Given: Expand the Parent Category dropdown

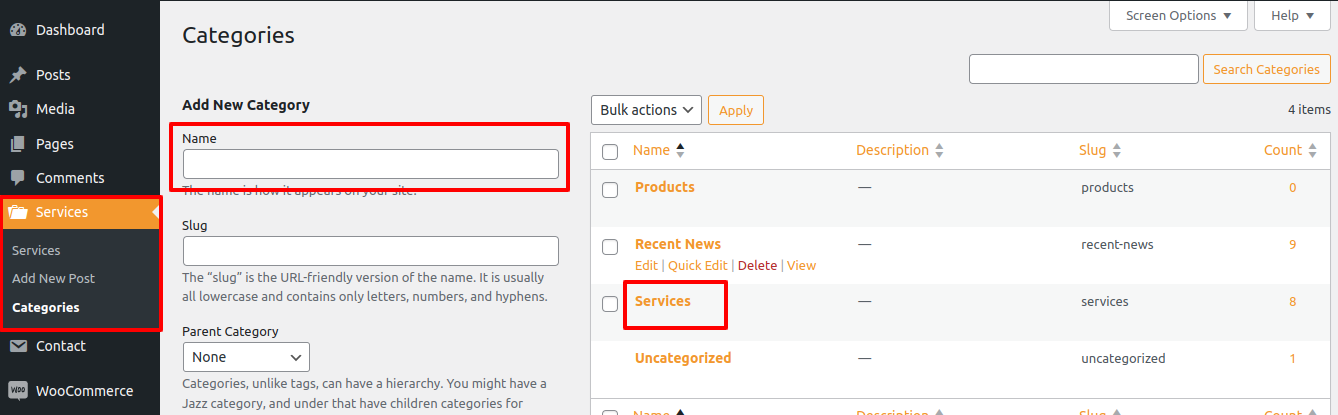Looking at the screenshot, I should pyautogui.click(x=246, y=357).
